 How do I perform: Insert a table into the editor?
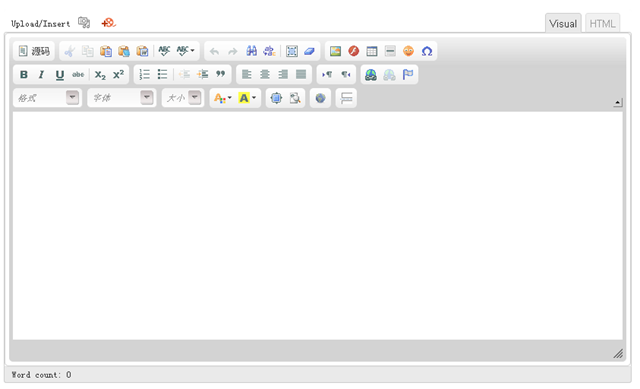point(371,51)
